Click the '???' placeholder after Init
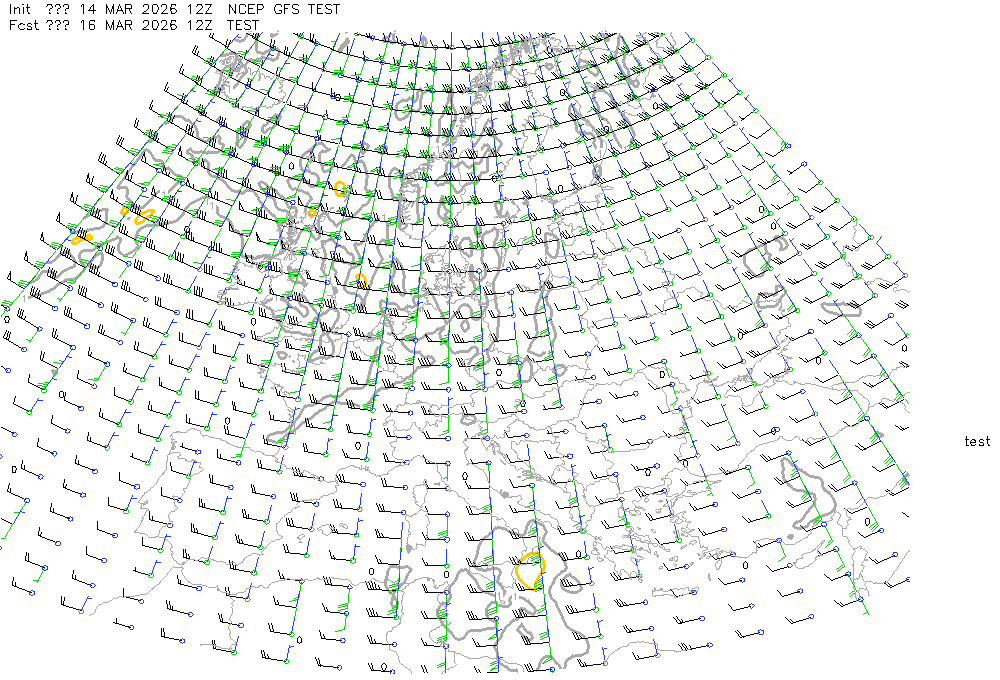This screenshot has height=680, width=1000. click(x=58, y=9)
